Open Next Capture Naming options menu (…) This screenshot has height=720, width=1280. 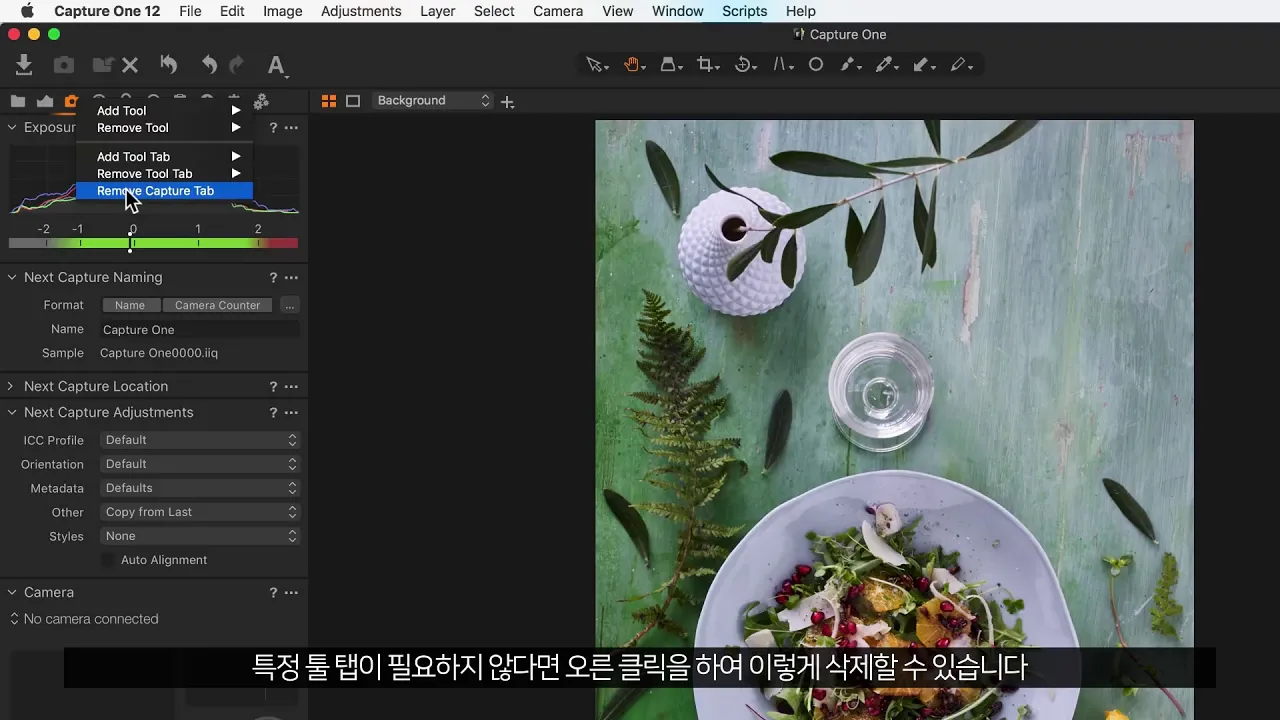click(x=291, y=278)
